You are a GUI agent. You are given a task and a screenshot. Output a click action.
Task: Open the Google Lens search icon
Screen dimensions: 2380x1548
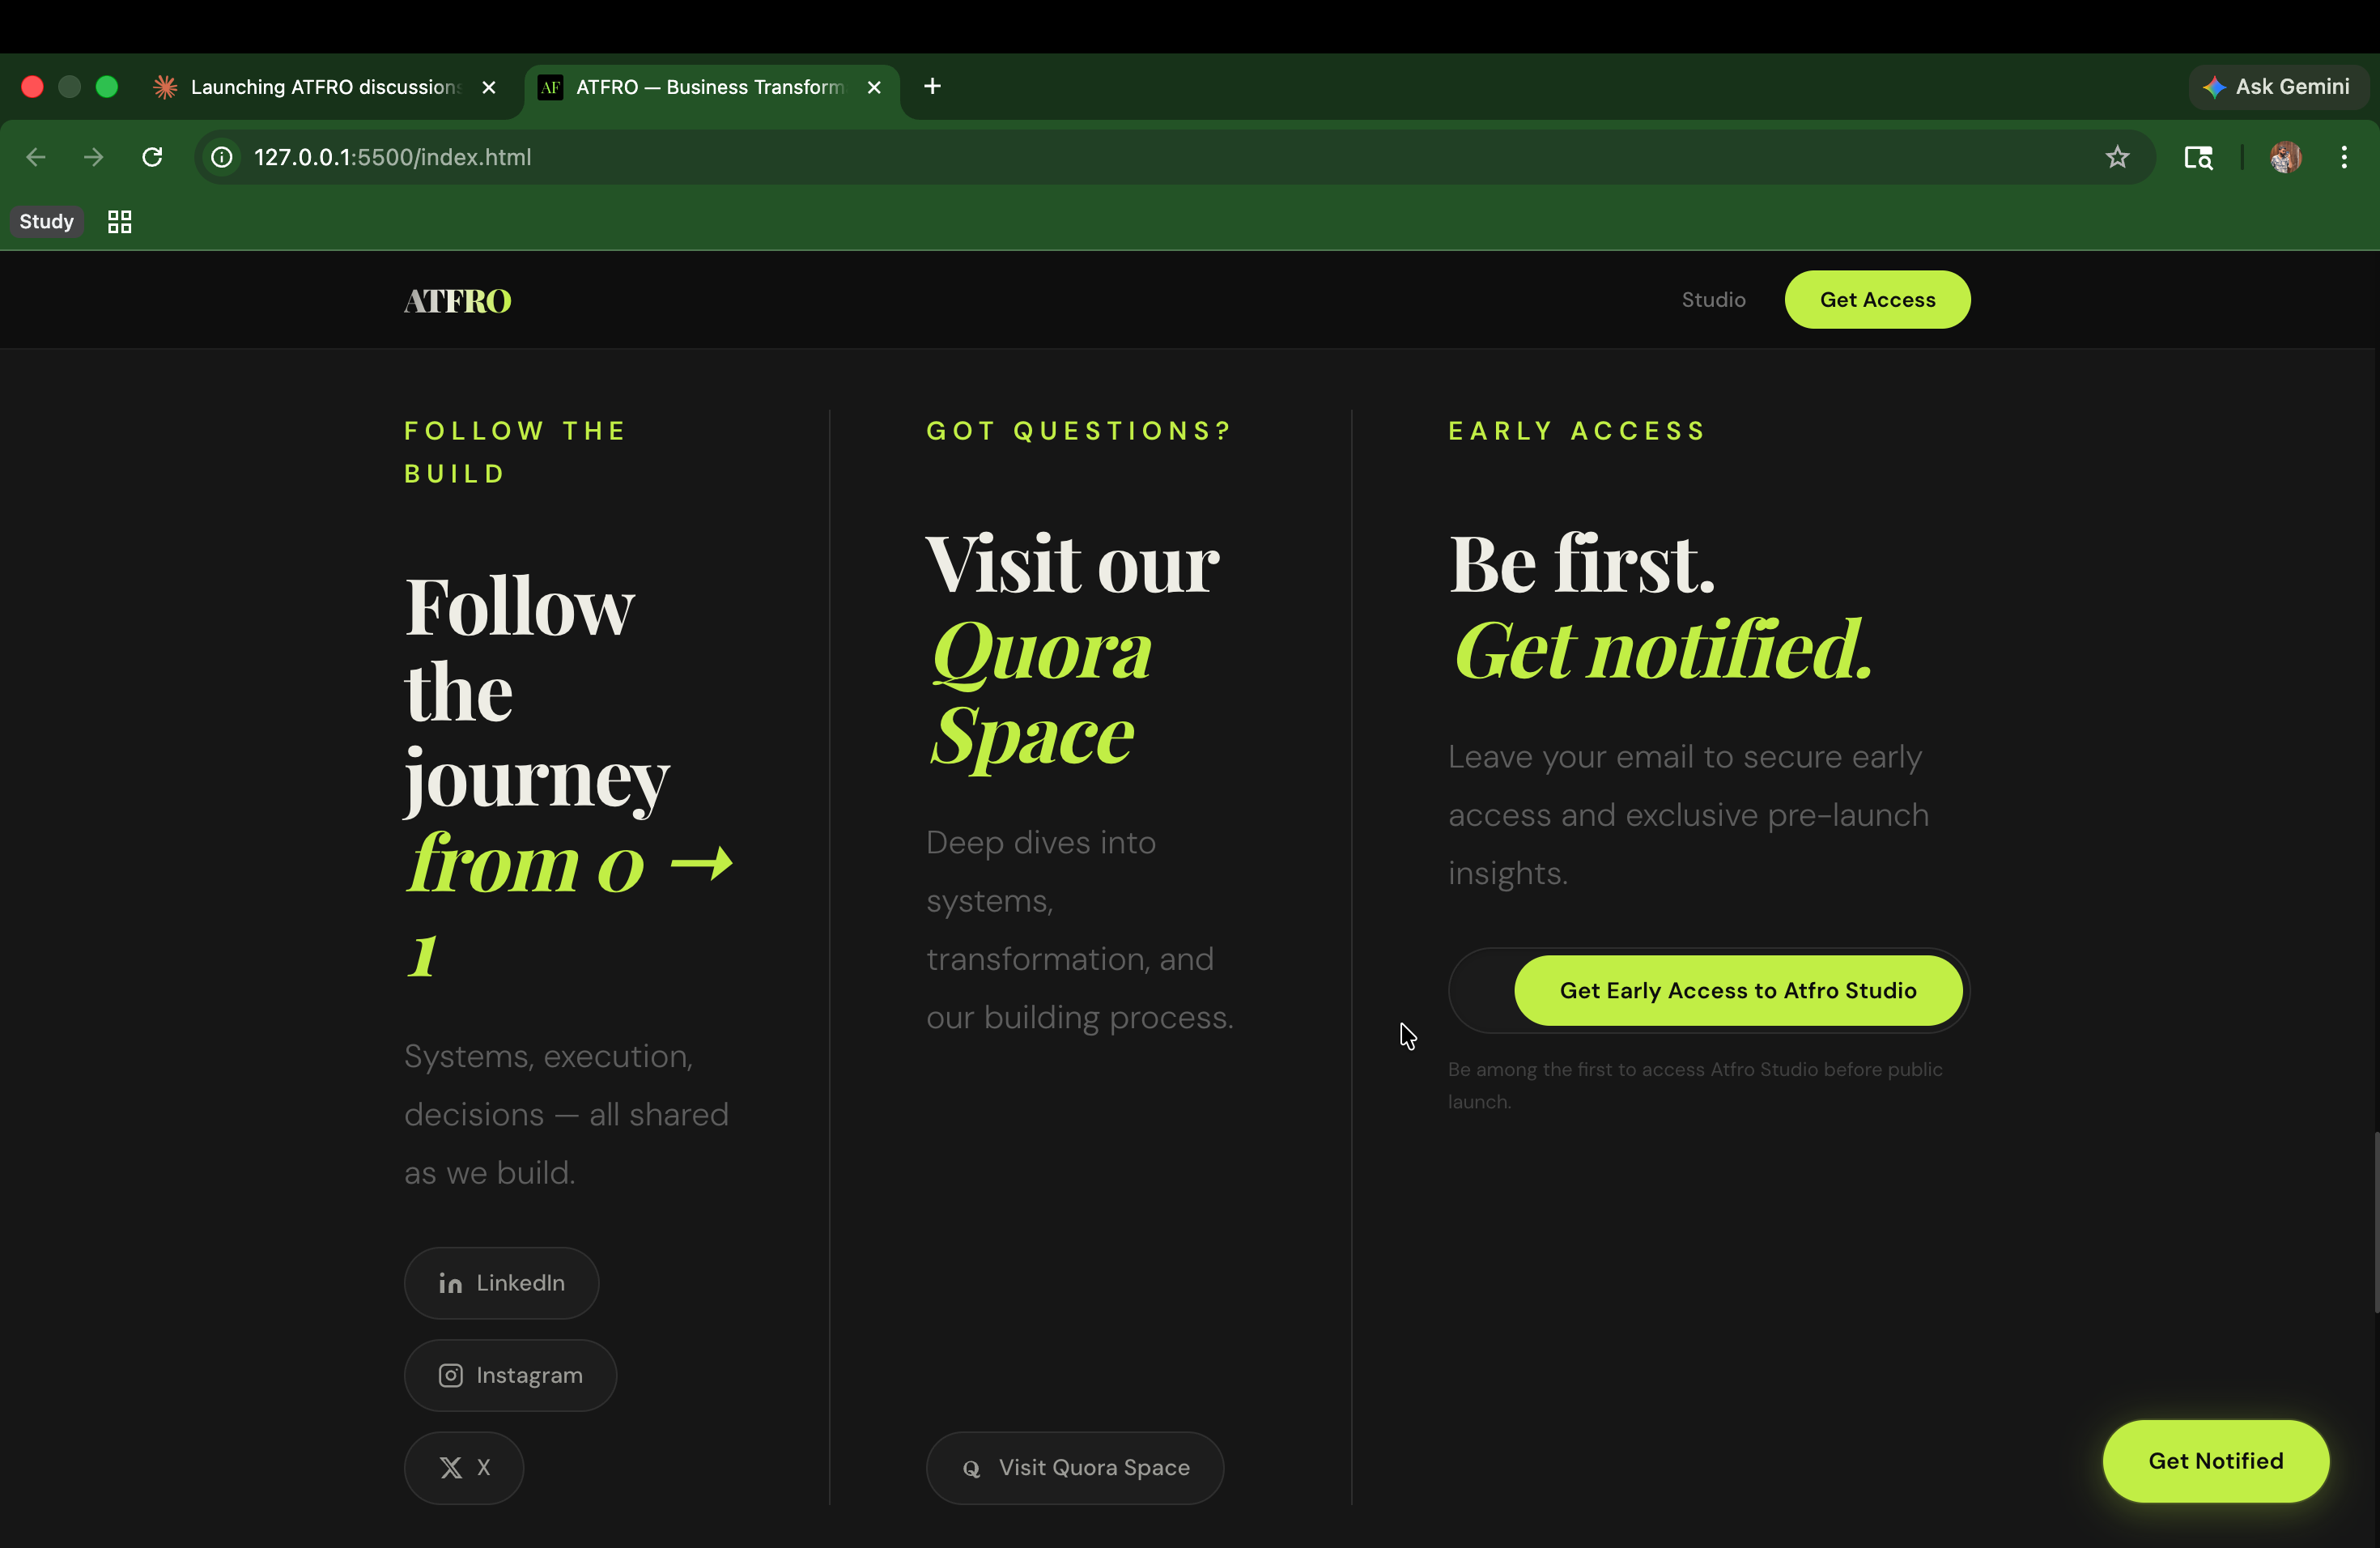point(2198,157)
